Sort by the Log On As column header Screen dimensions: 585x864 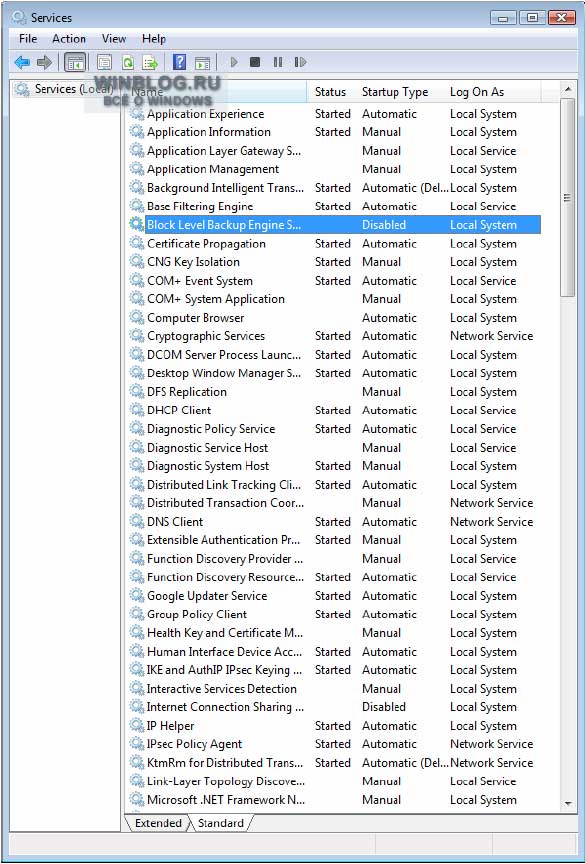pyautogui.click(x=477, y=92)
